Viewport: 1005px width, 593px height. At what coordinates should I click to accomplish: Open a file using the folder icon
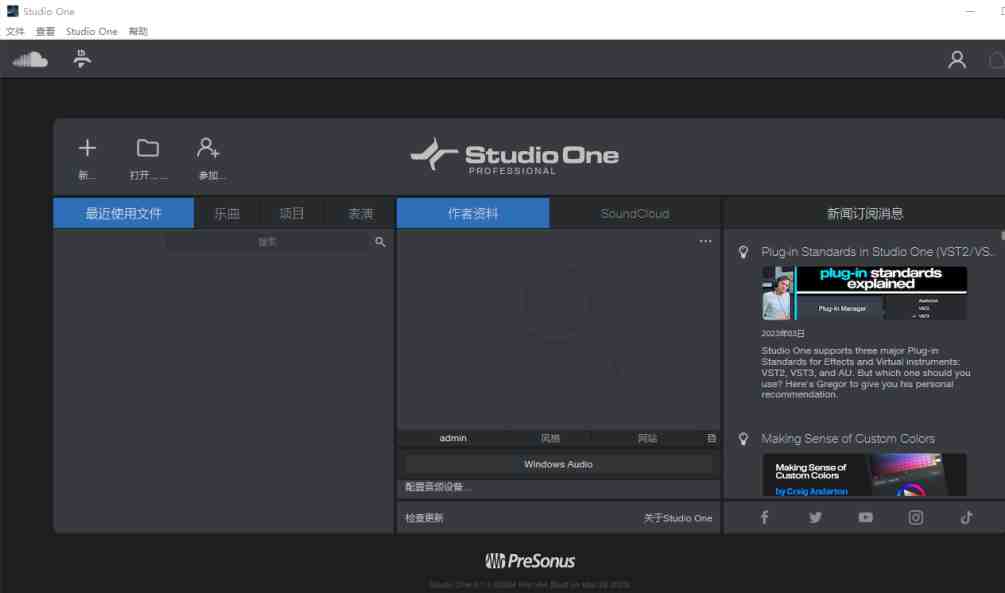[147, 147]
